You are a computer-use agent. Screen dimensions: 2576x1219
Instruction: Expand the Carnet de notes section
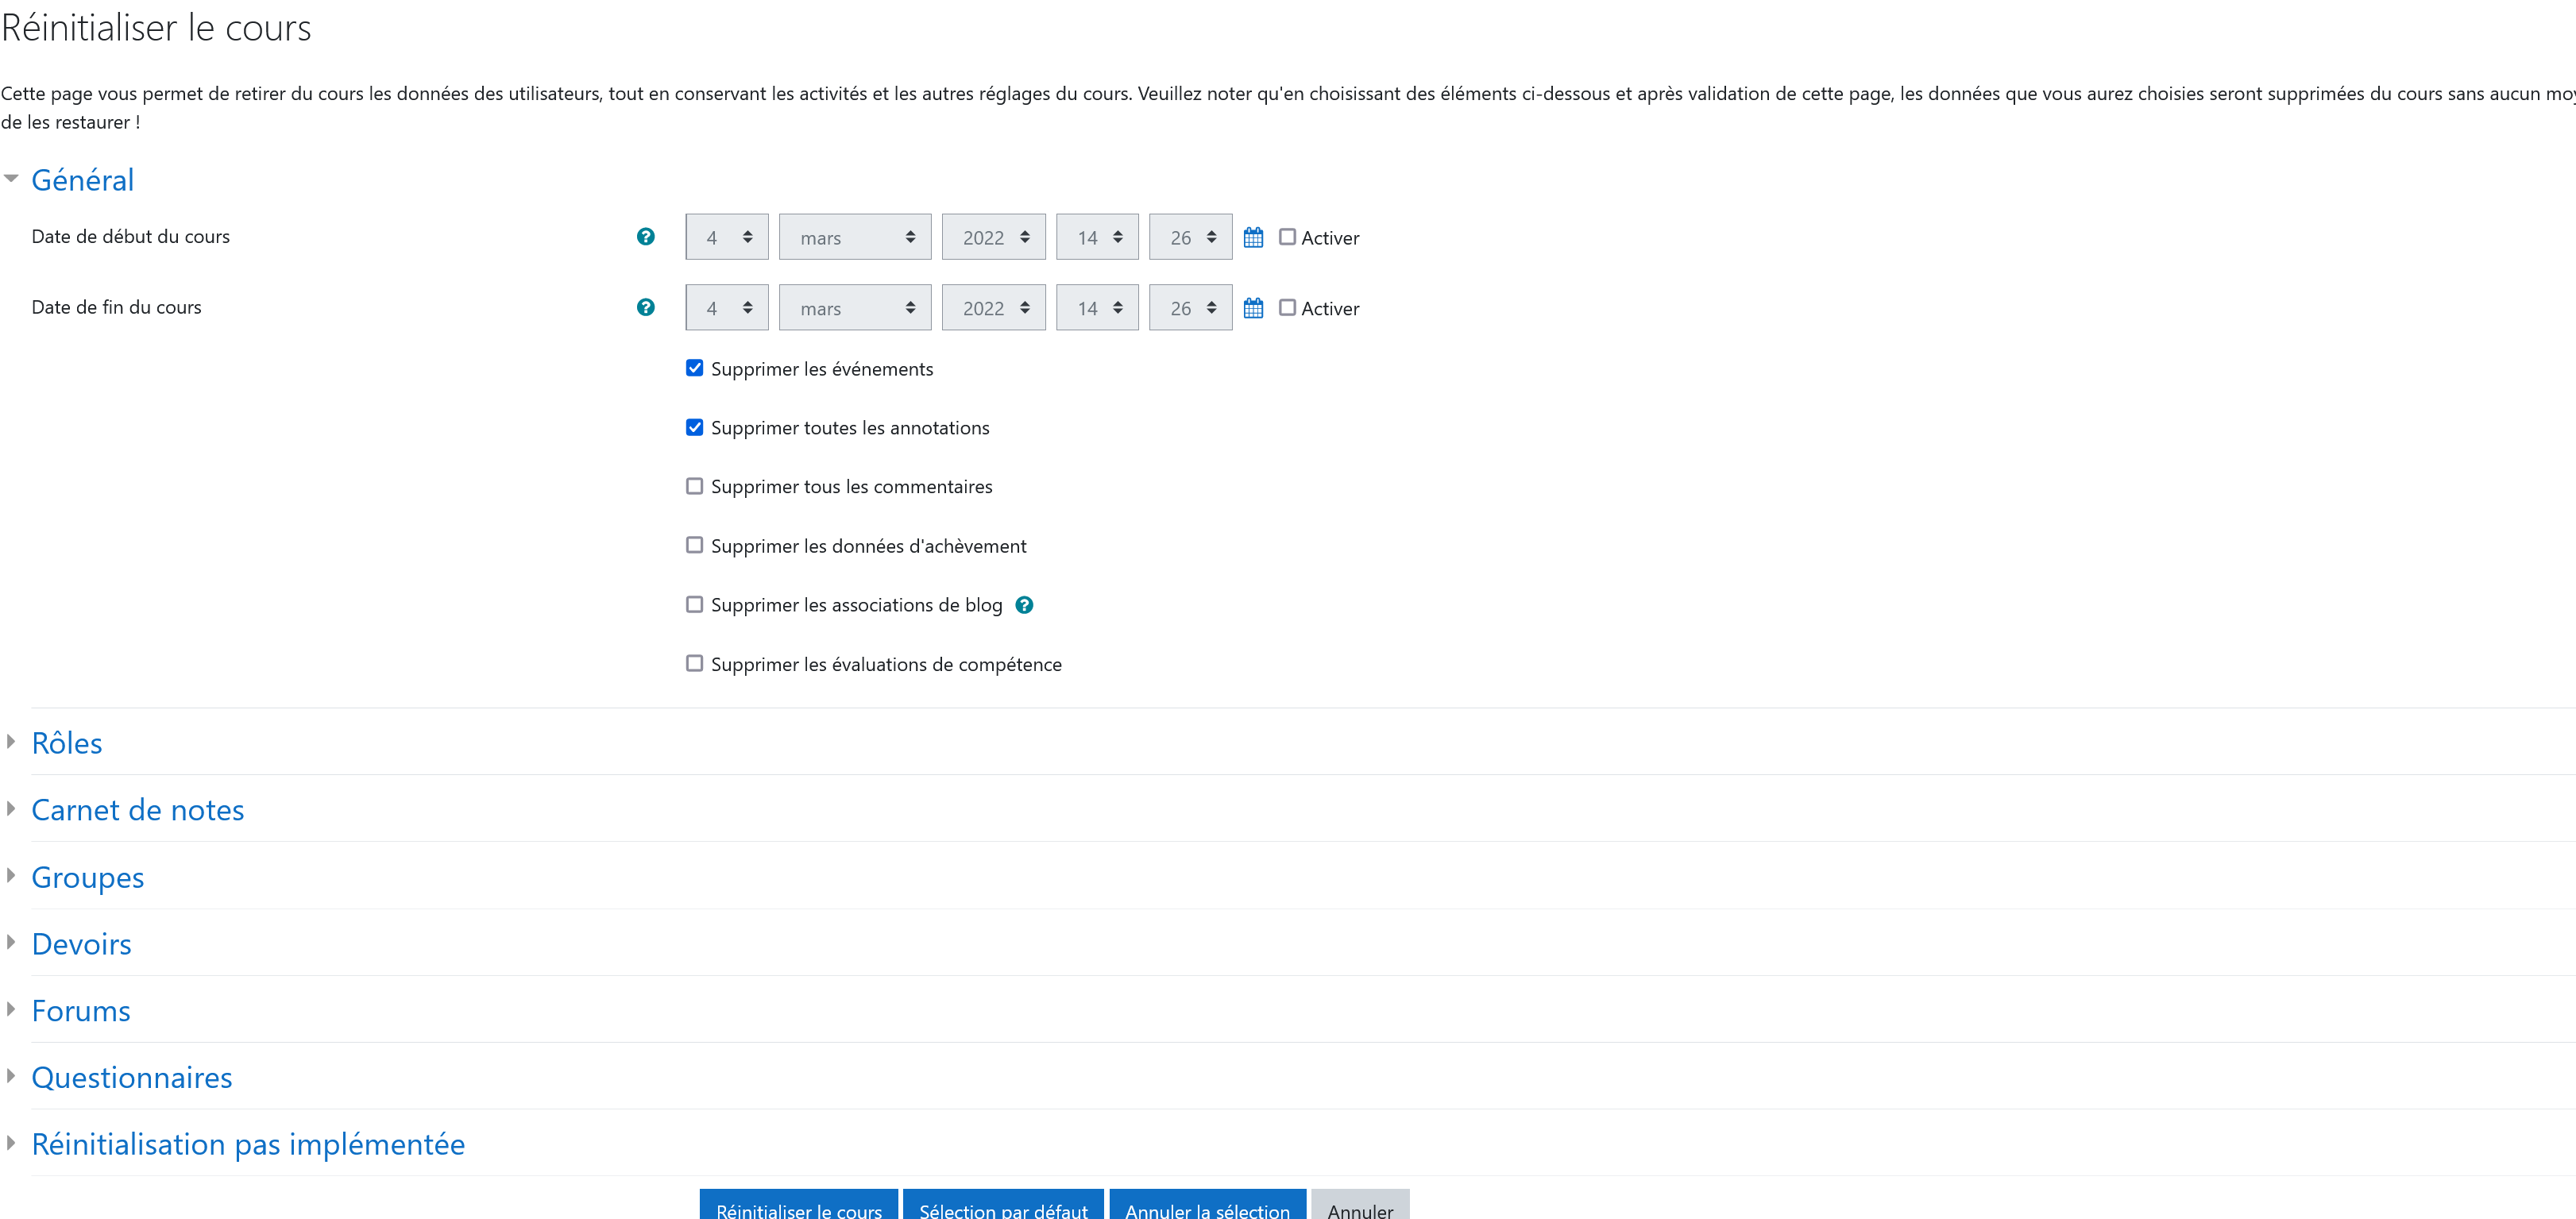(x=138, y=810)
